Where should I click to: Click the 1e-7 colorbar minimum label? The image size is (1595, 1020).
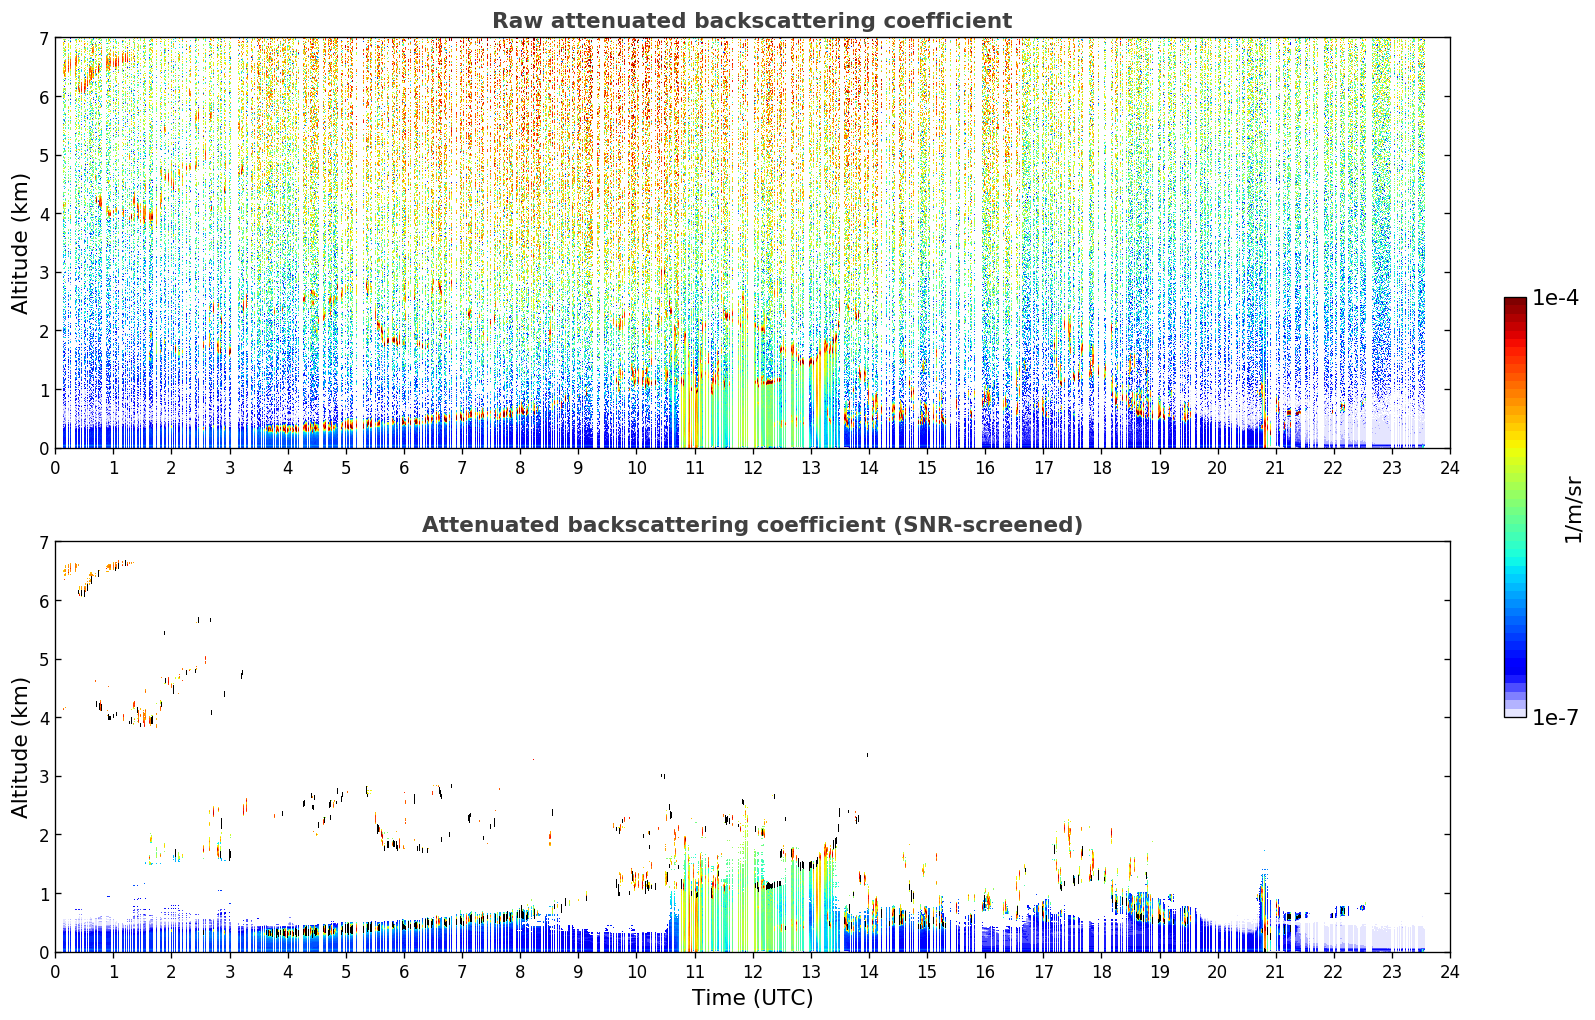pyautogui.click(x=1555, y=718)
